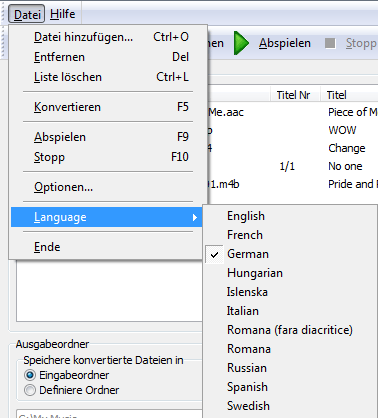This screenshot has height=418, width=378.
Task: Select Romana (fara diacritice) language
Action: (x=290, y=330)
